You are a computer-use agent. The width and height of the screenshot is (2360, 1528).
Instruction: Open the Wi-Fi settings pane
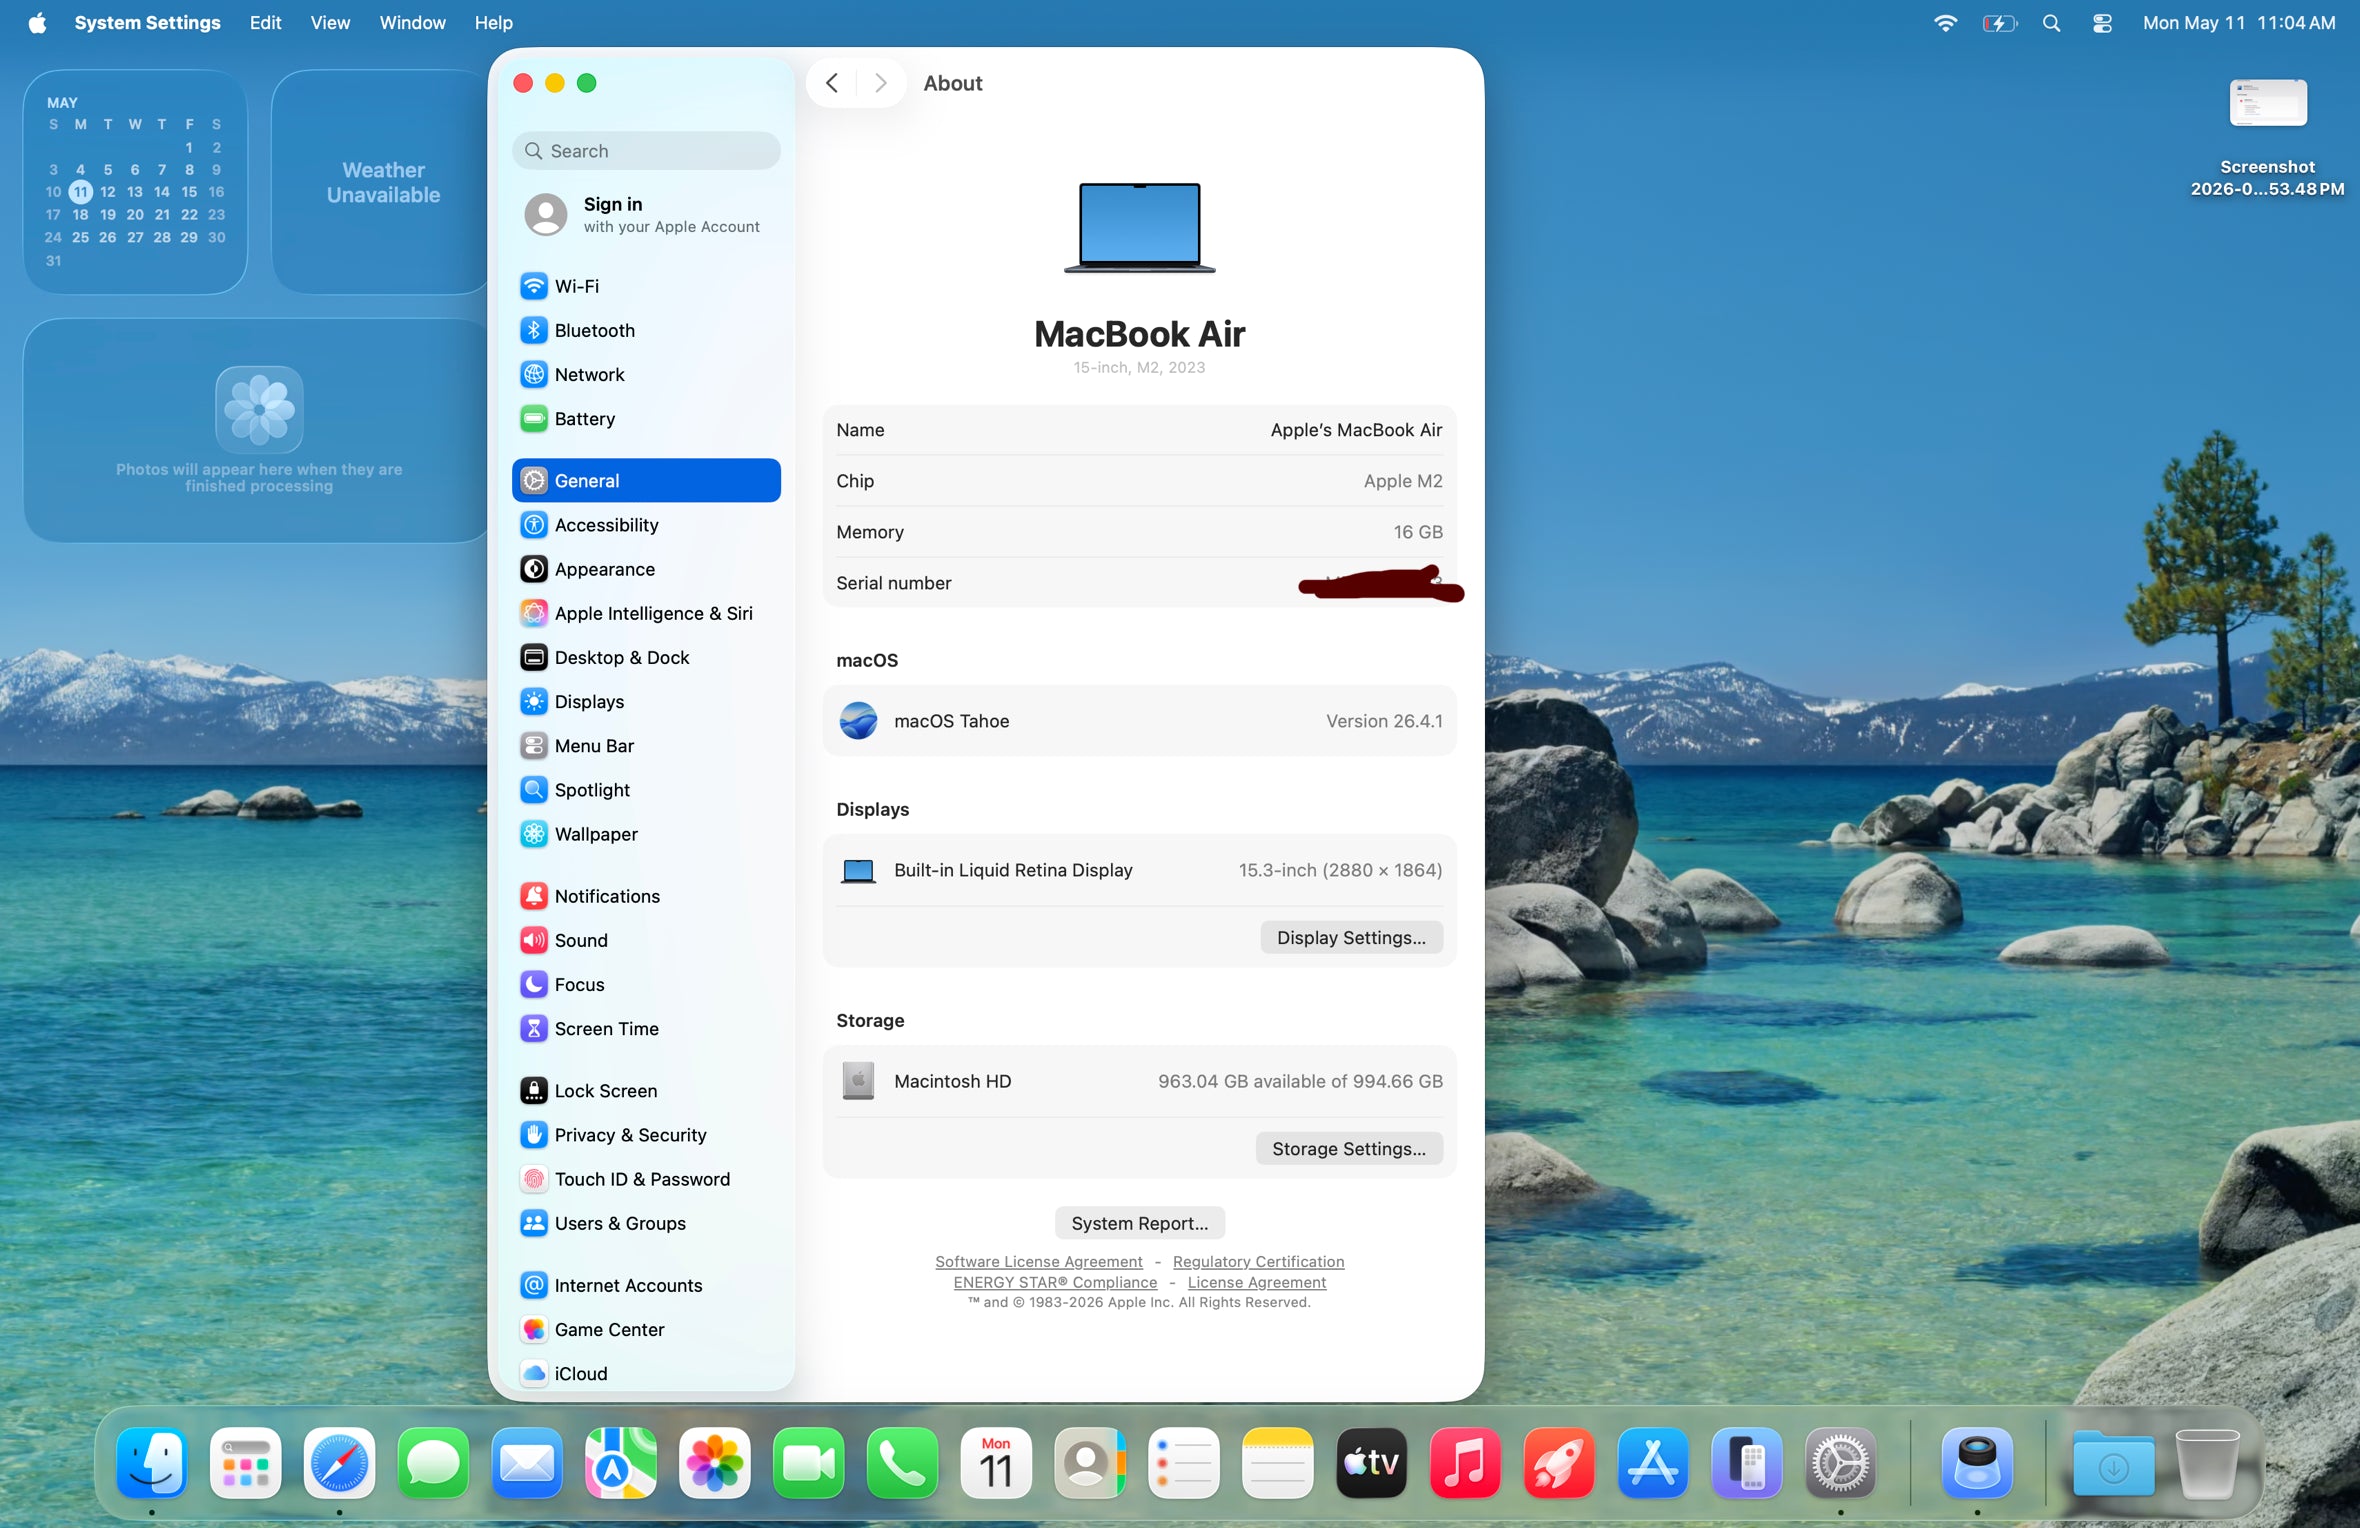(646, 286)
